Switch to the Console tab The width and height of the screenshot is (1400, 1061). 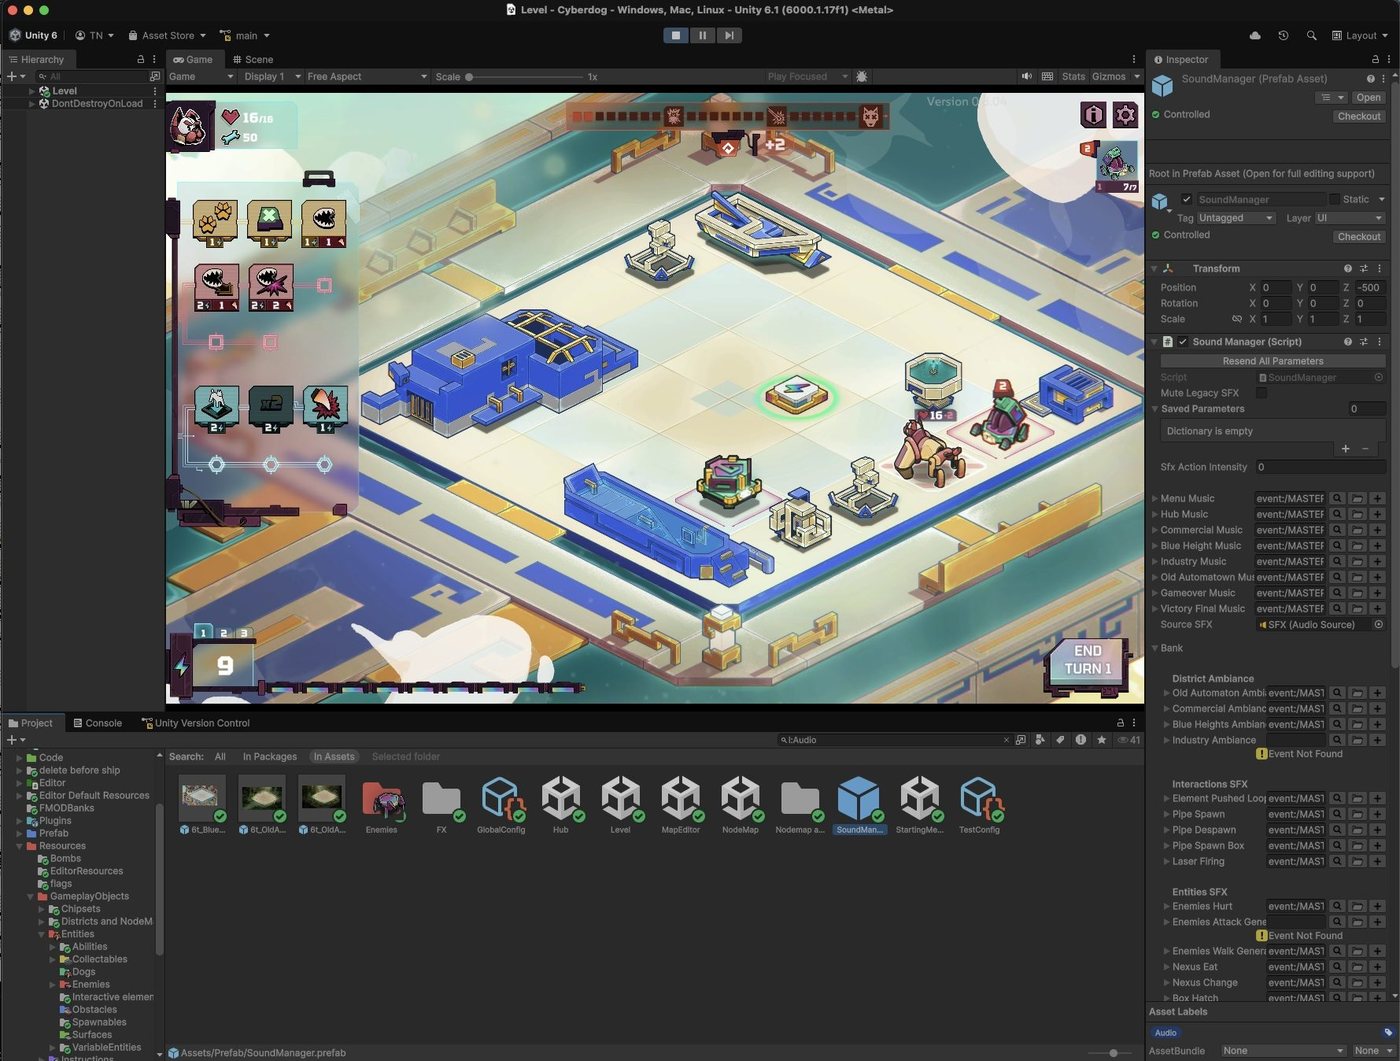click(98, 723)
